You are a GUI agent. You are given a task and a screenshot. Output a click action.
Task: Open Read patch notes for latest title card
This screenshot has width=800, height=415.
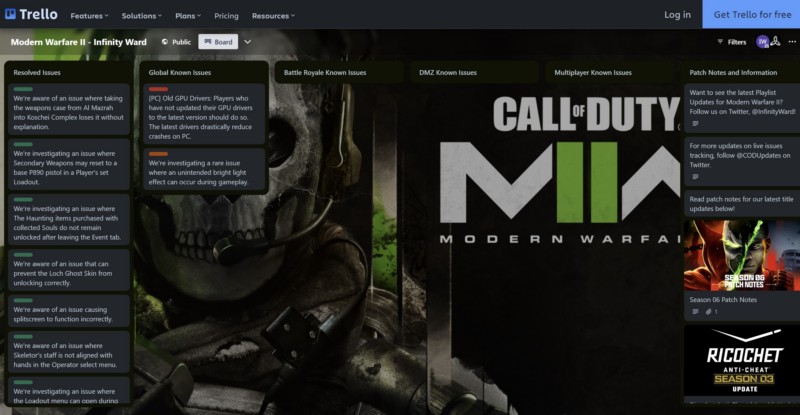click(742, 204)
